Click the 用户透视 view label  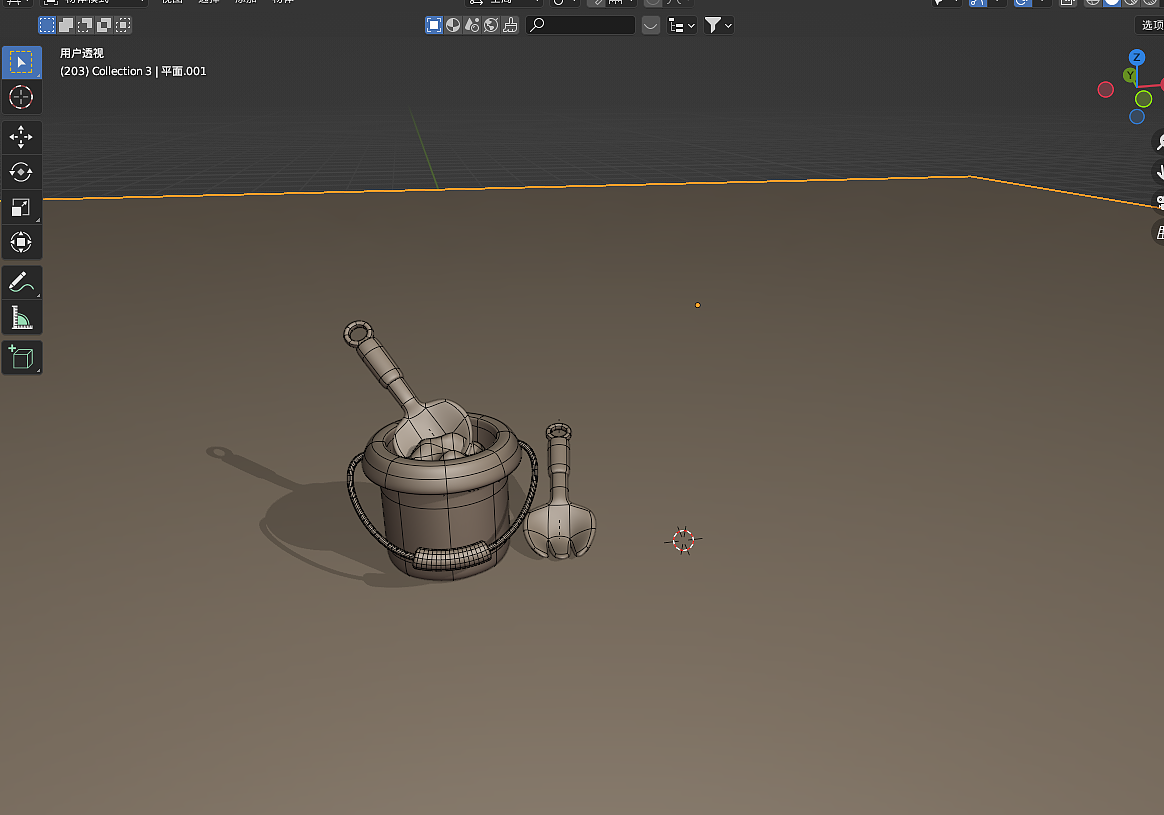pos(82,53)
